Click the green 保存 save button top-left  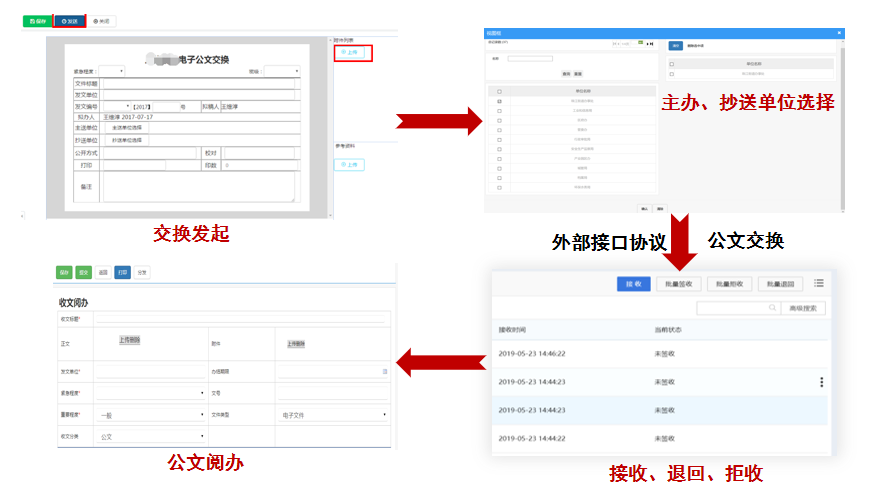pos(37,20)
